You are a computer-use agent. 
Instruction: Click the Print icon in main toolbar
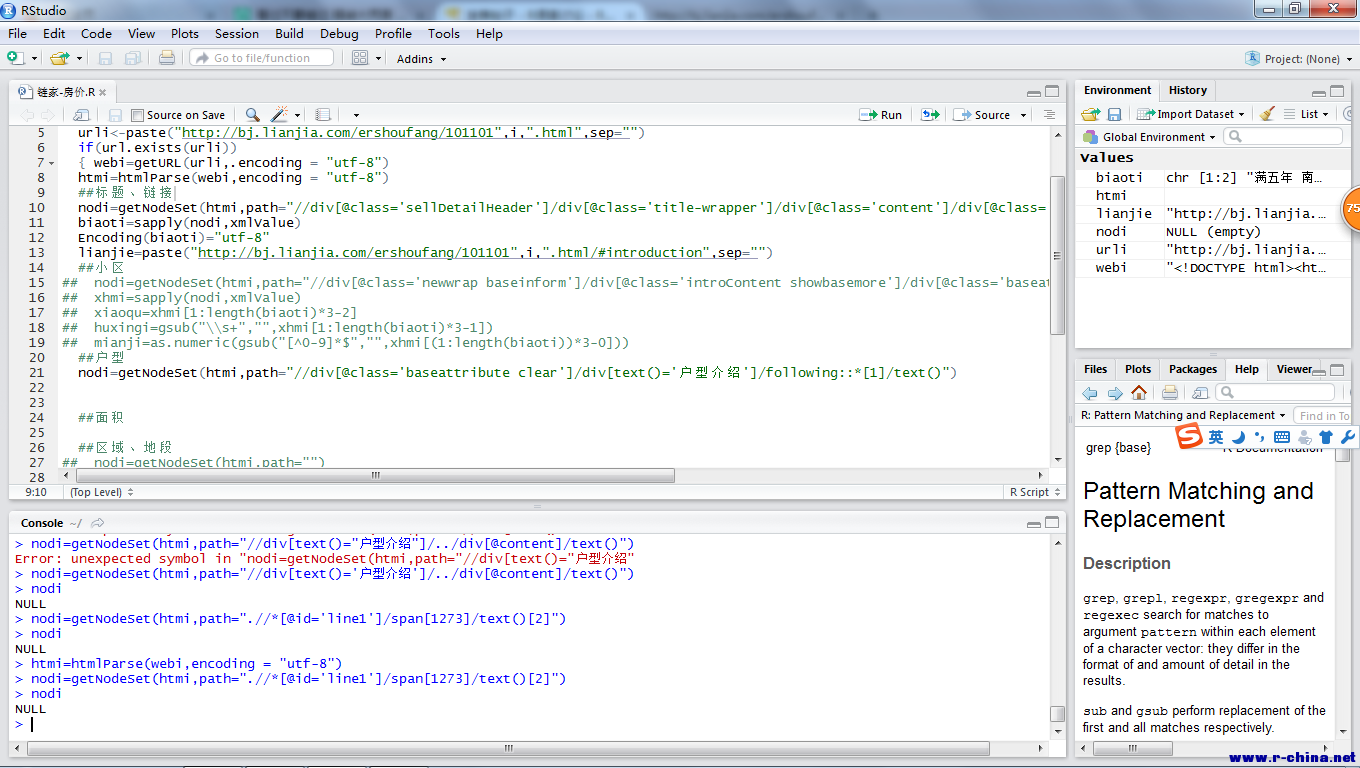[x=167, y=58]
